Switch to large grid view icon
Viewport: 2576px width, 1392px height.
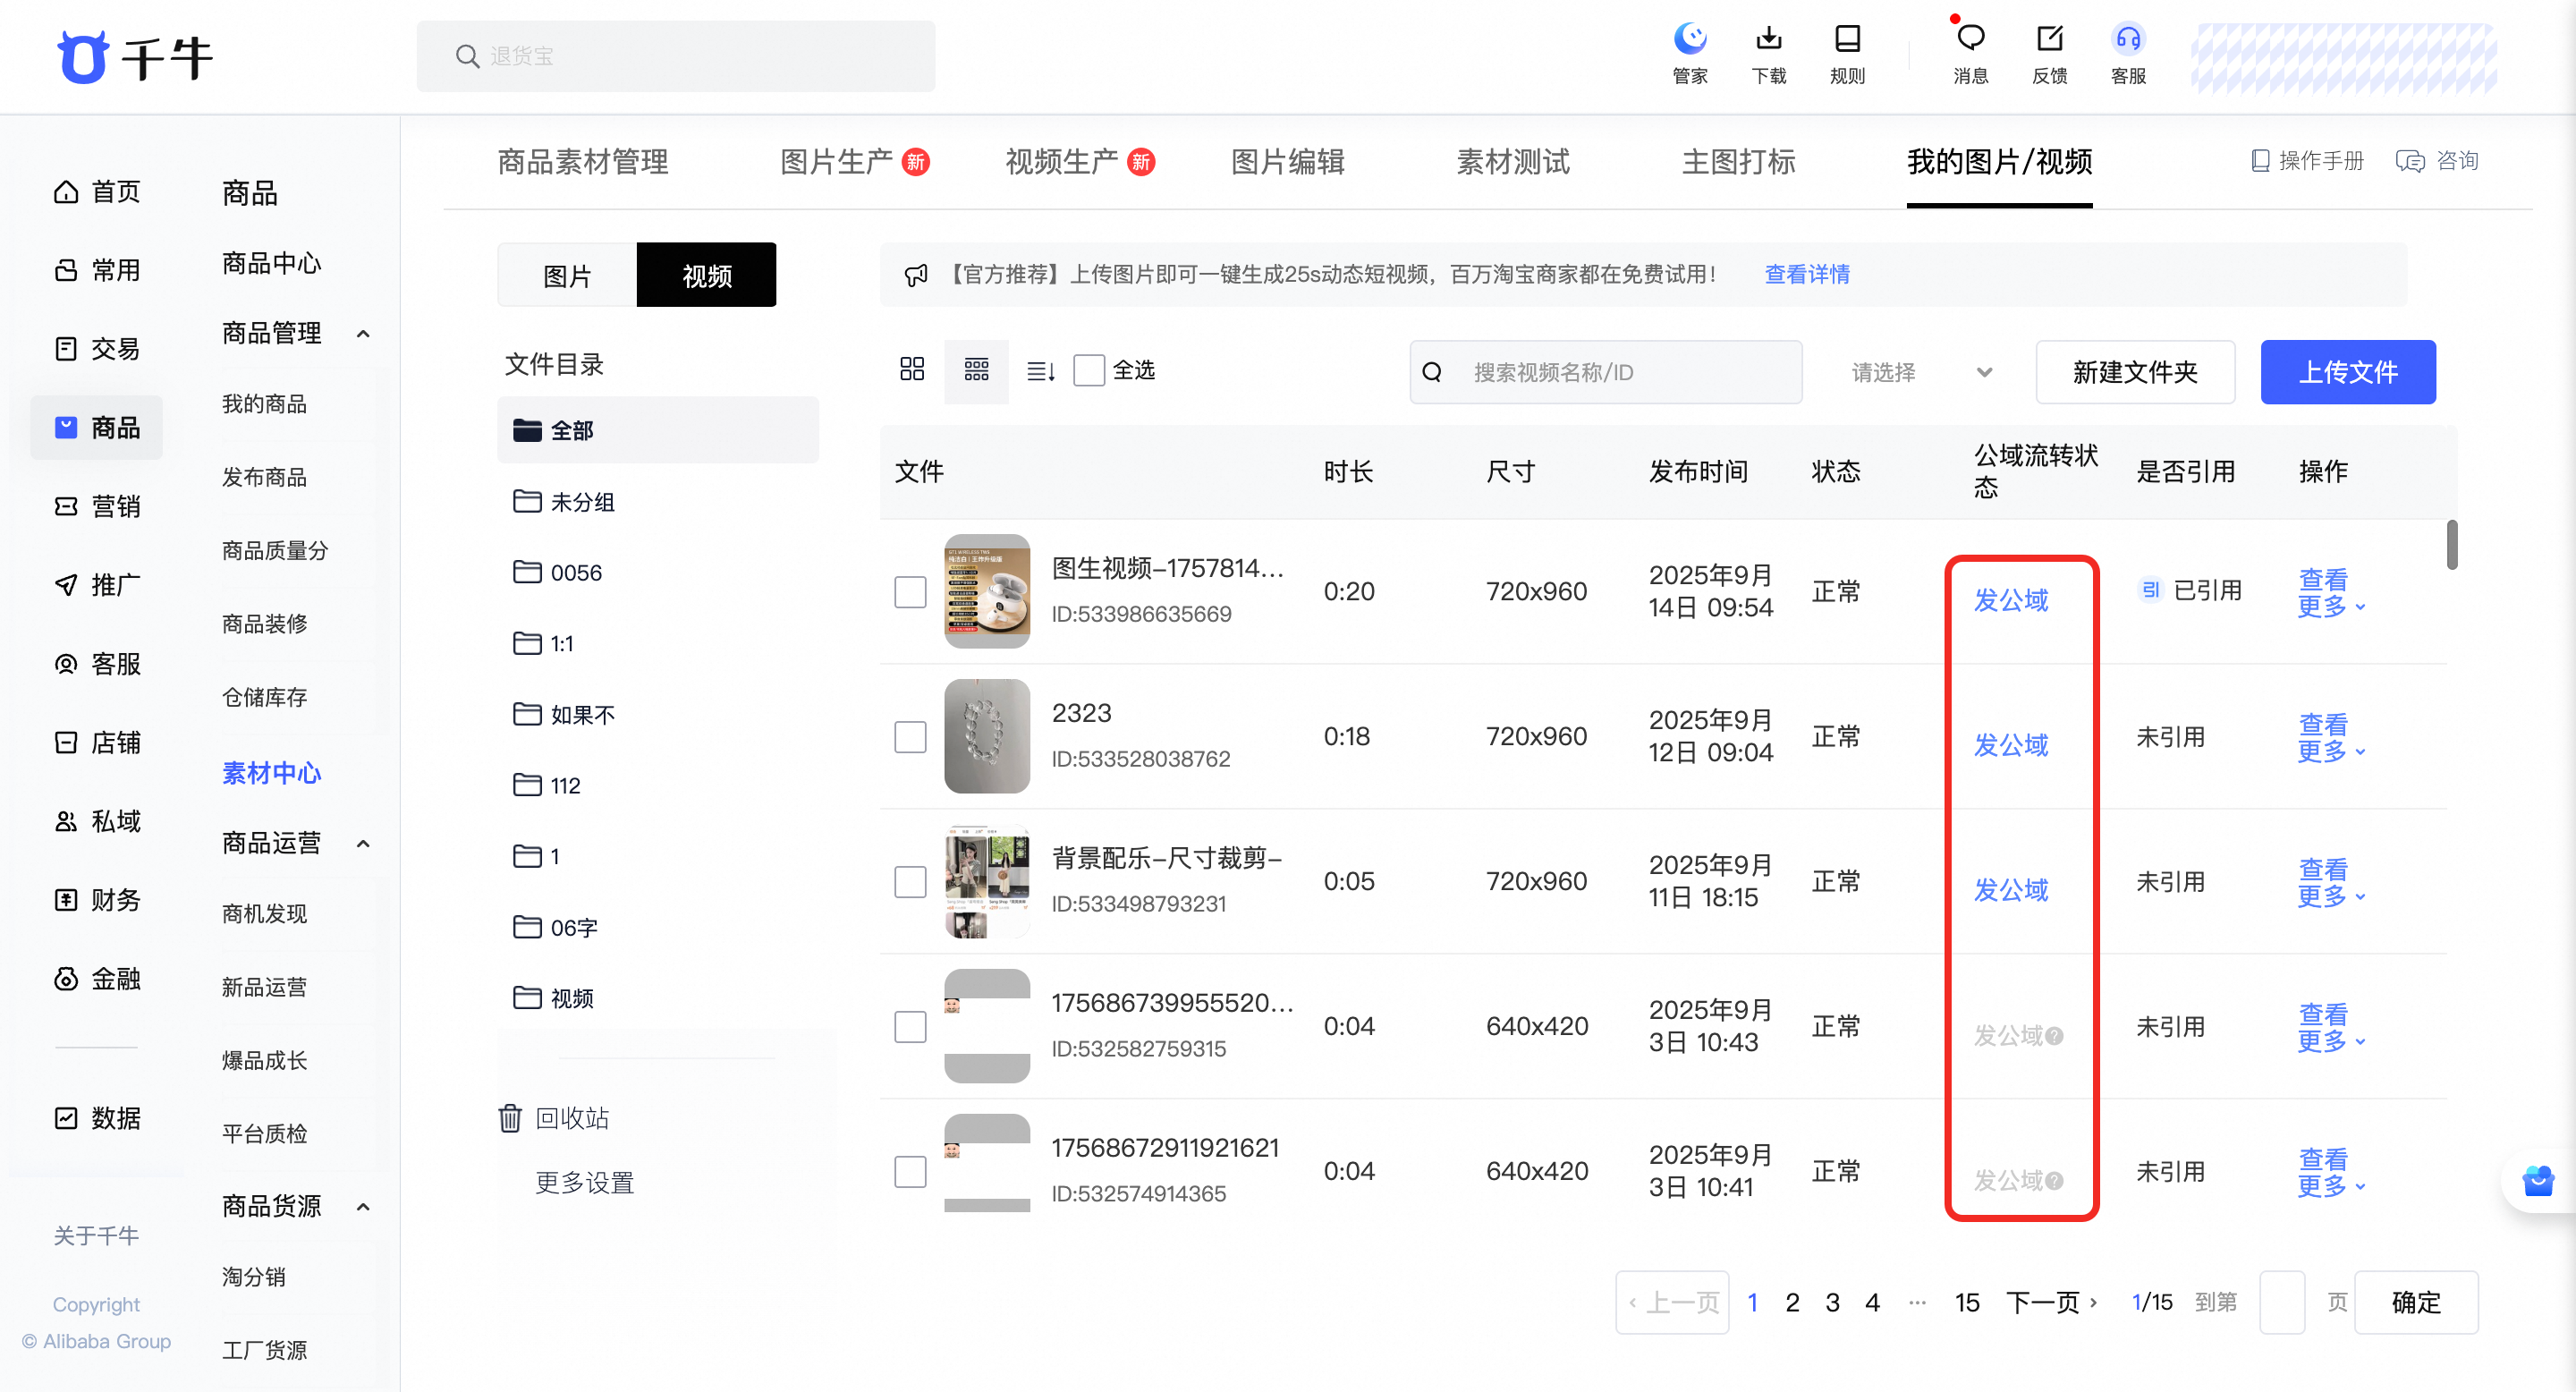911,370
